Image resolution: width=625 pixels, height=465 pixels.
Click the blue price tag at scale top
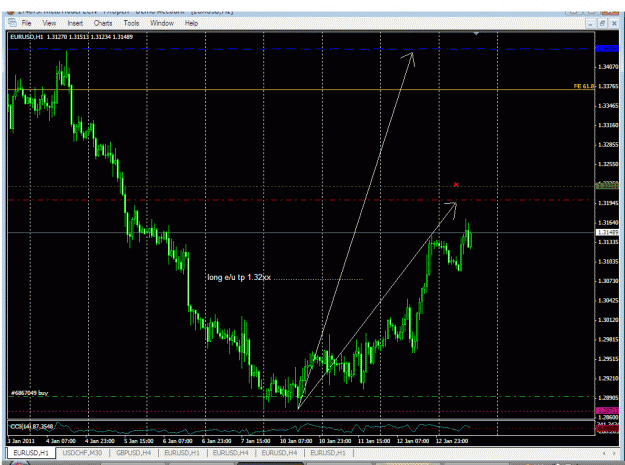(x=607, y=49)
